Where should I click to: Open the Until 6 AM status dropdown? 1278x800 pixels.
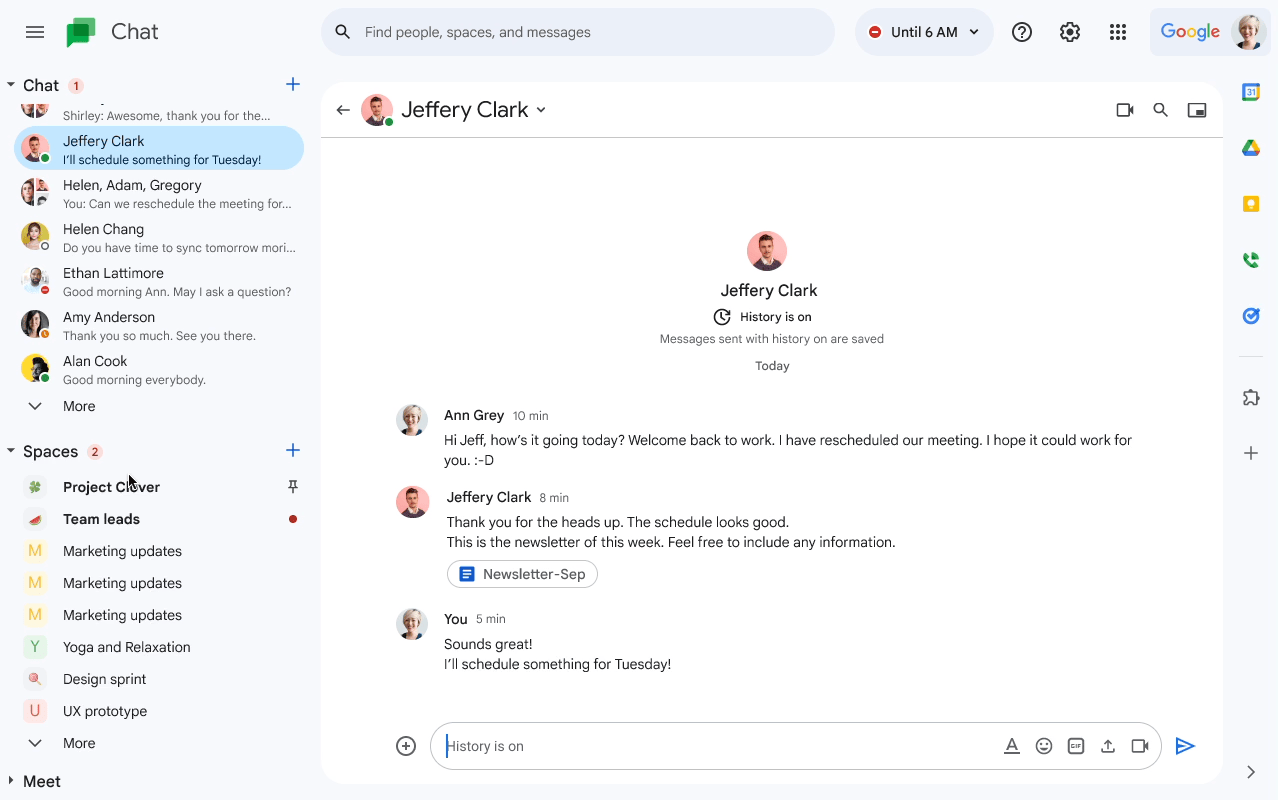click(x=923, y=31)
